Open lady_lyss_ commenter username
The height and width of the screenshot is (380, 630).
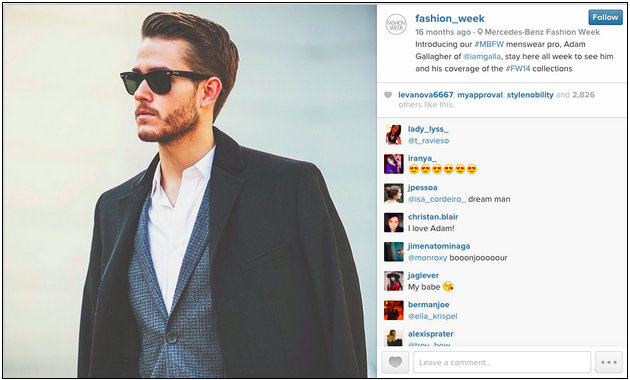tap(428, 129)
